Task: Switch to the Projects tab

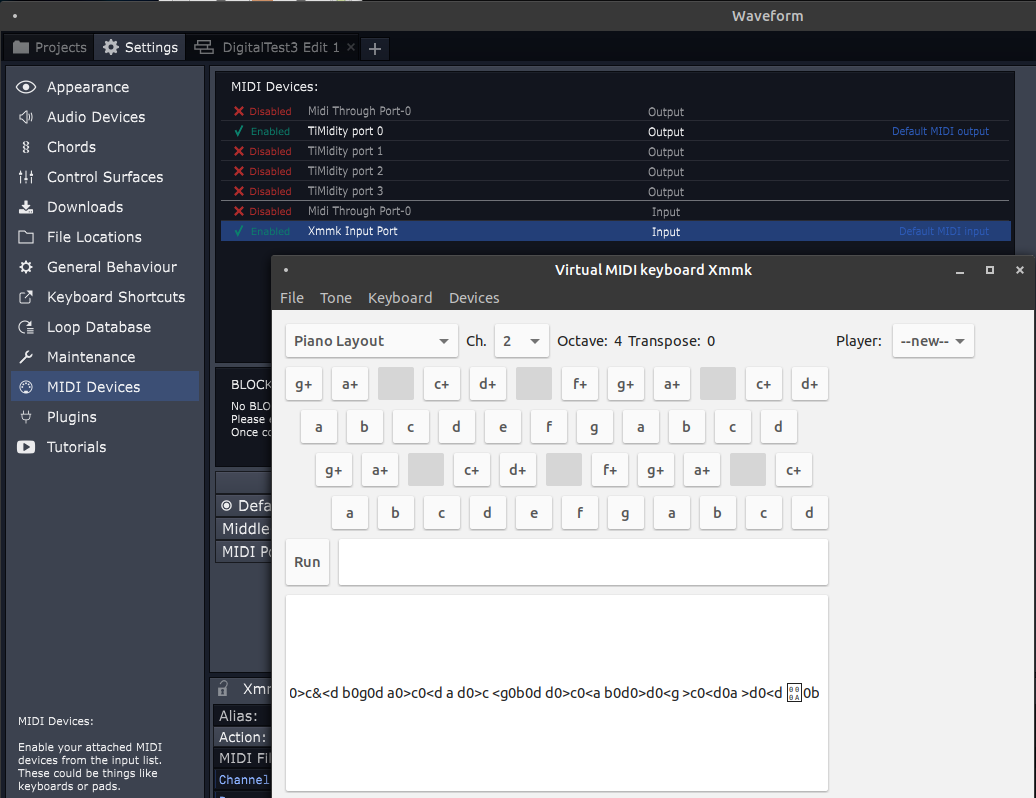Action: [x=50, y=47]
